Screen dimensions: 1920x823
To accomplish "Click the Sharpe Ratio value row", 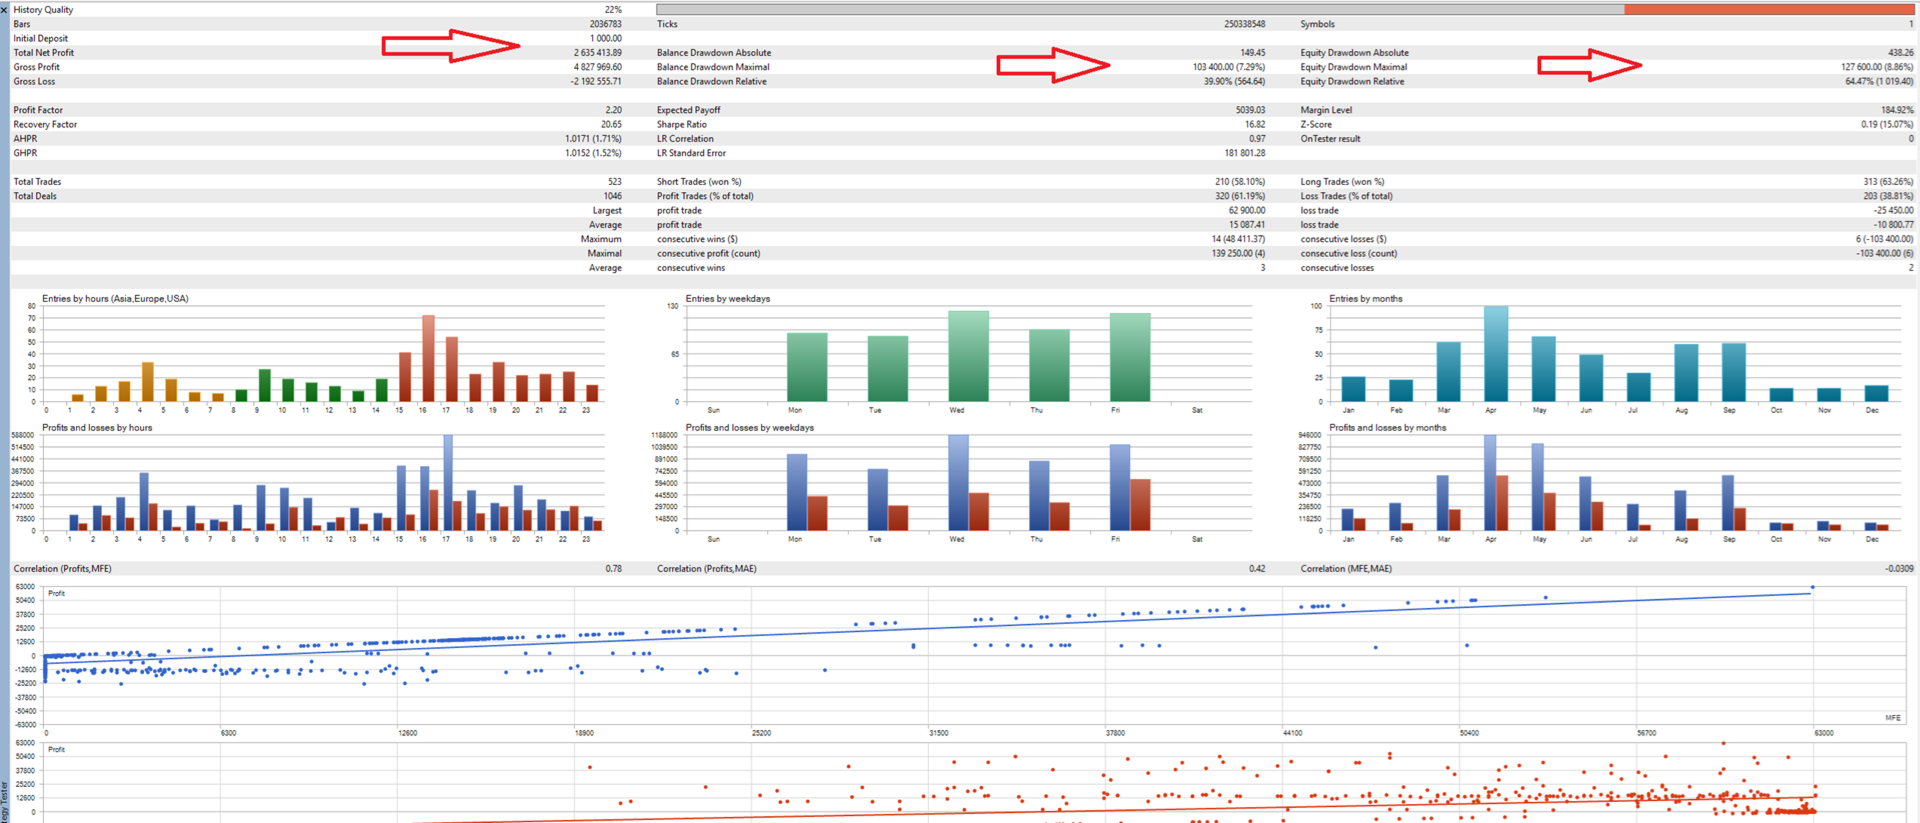I will [961, 125].
